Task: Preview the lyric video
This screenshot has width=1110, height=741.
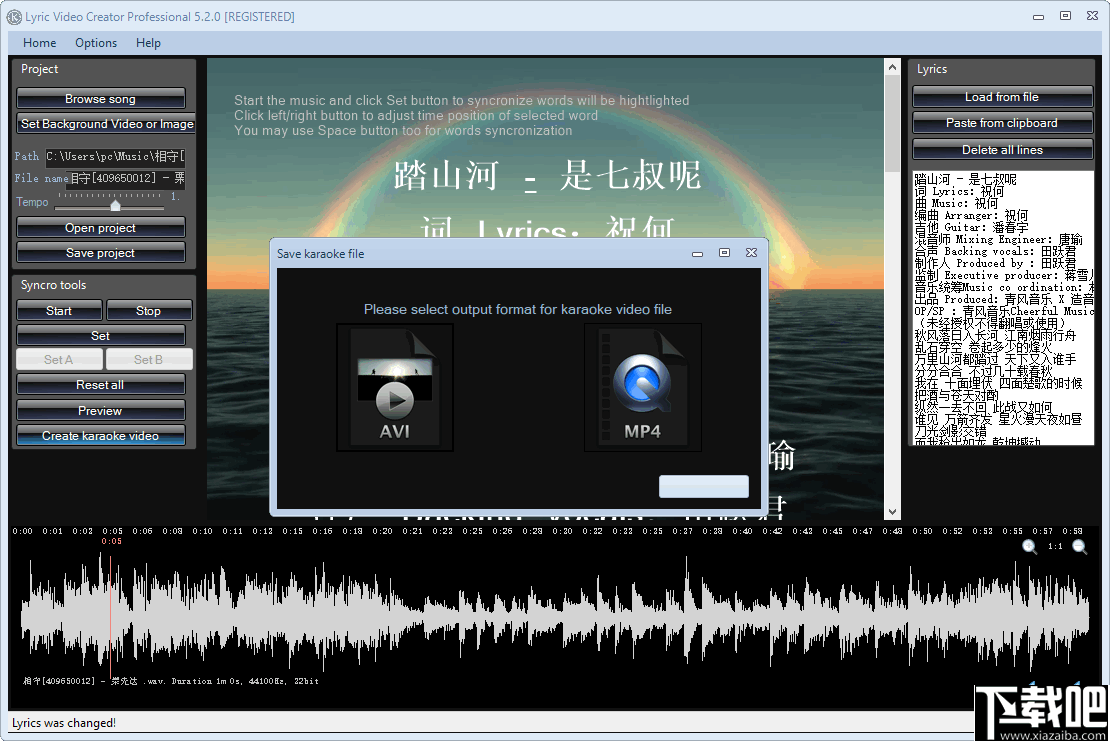Action: click(100, 410)
